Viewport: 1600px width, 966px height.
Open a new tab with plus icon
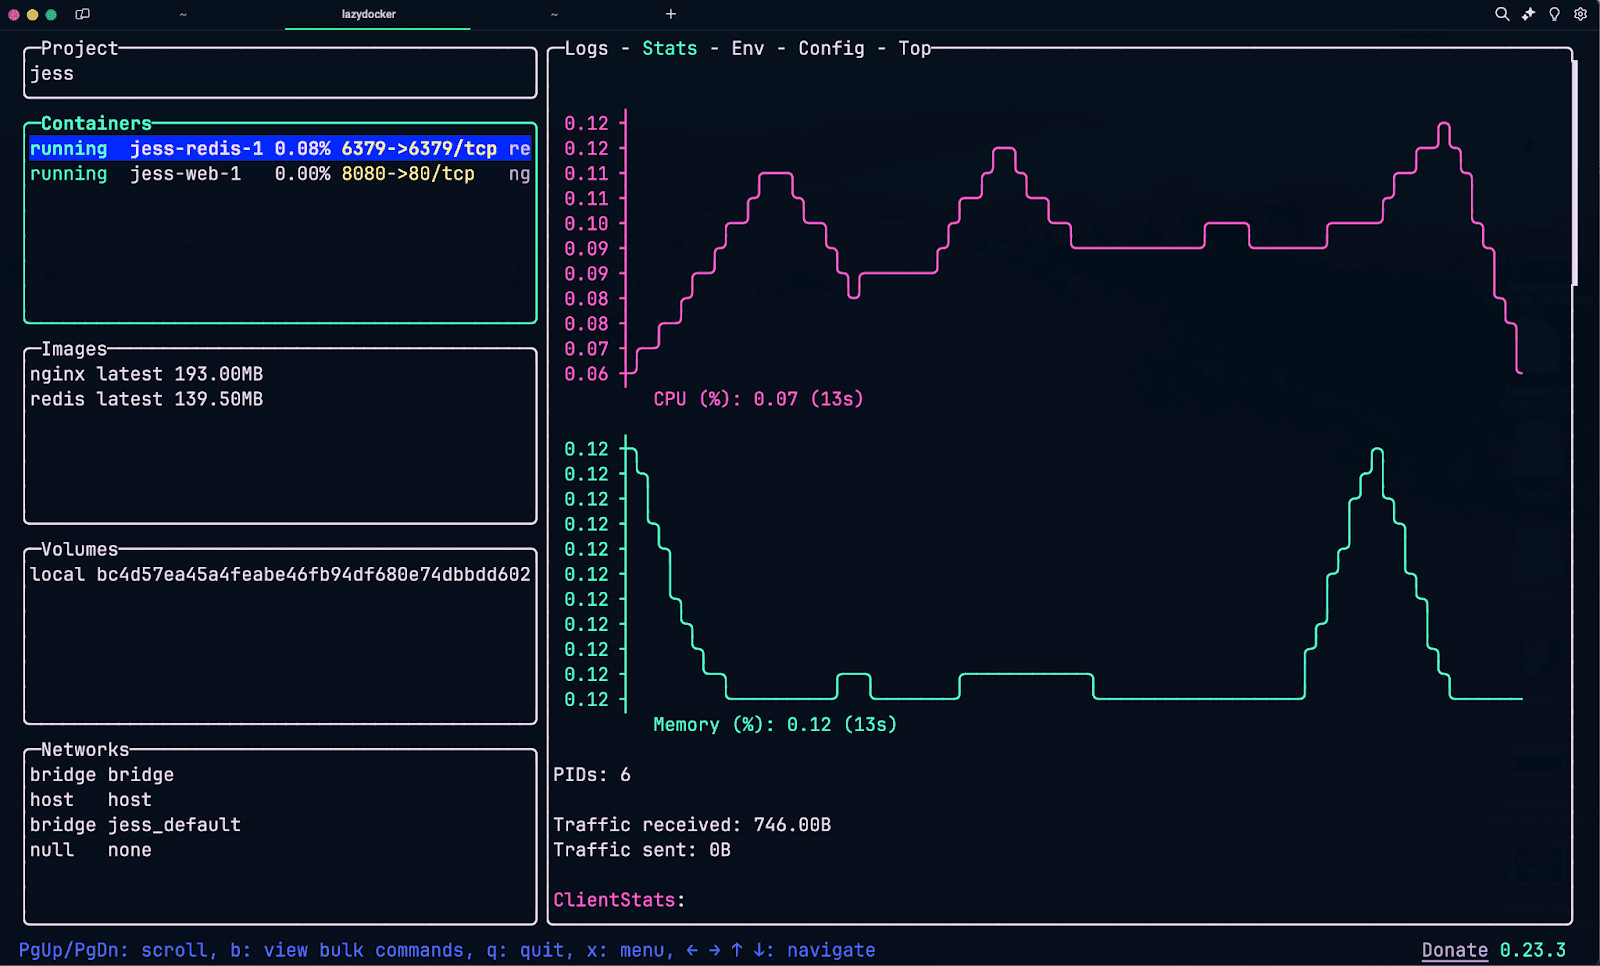click(671, 14)
